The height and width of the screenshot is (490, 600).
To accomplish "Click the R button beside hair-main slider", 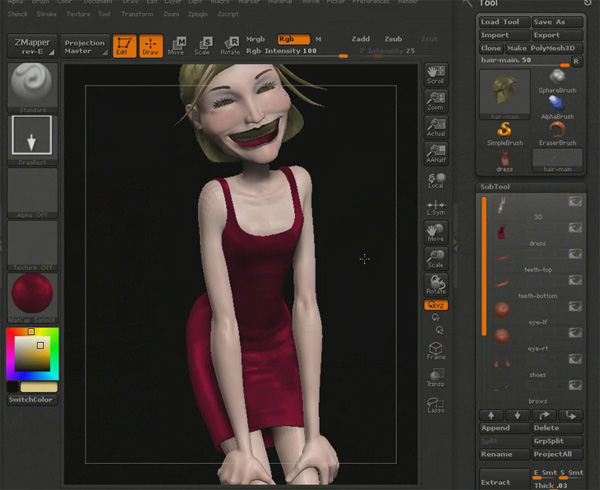I will point(577,61).
